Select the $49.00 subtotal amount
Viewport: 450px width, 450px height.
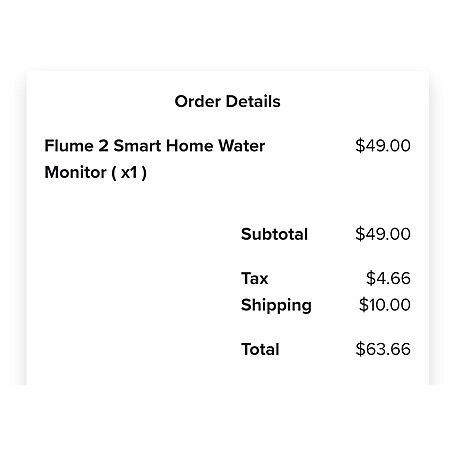pos(383,234)
